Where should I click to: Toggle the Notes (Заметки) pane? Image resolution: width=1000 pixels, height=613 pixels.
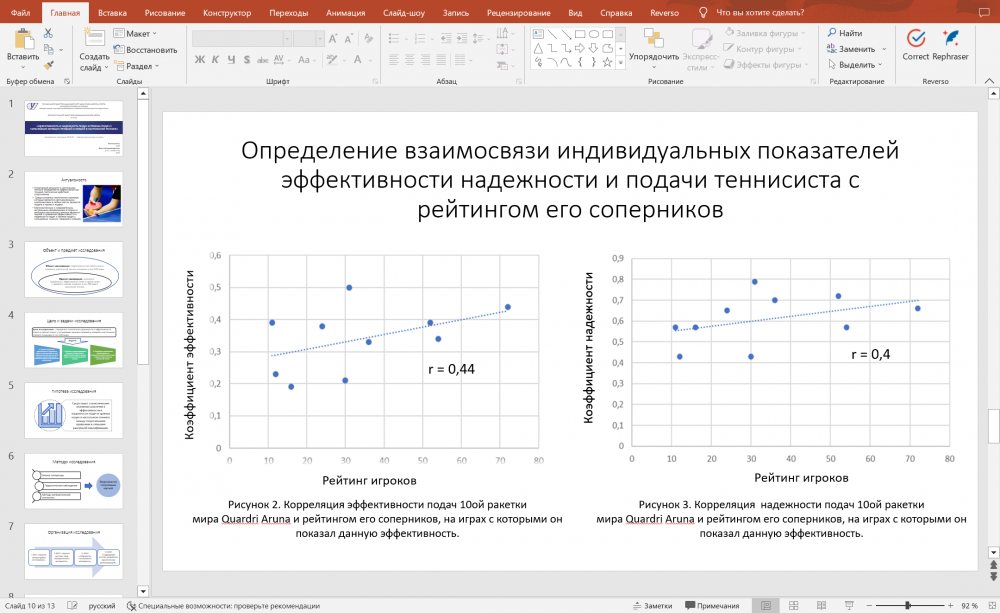tap(652, 606)
